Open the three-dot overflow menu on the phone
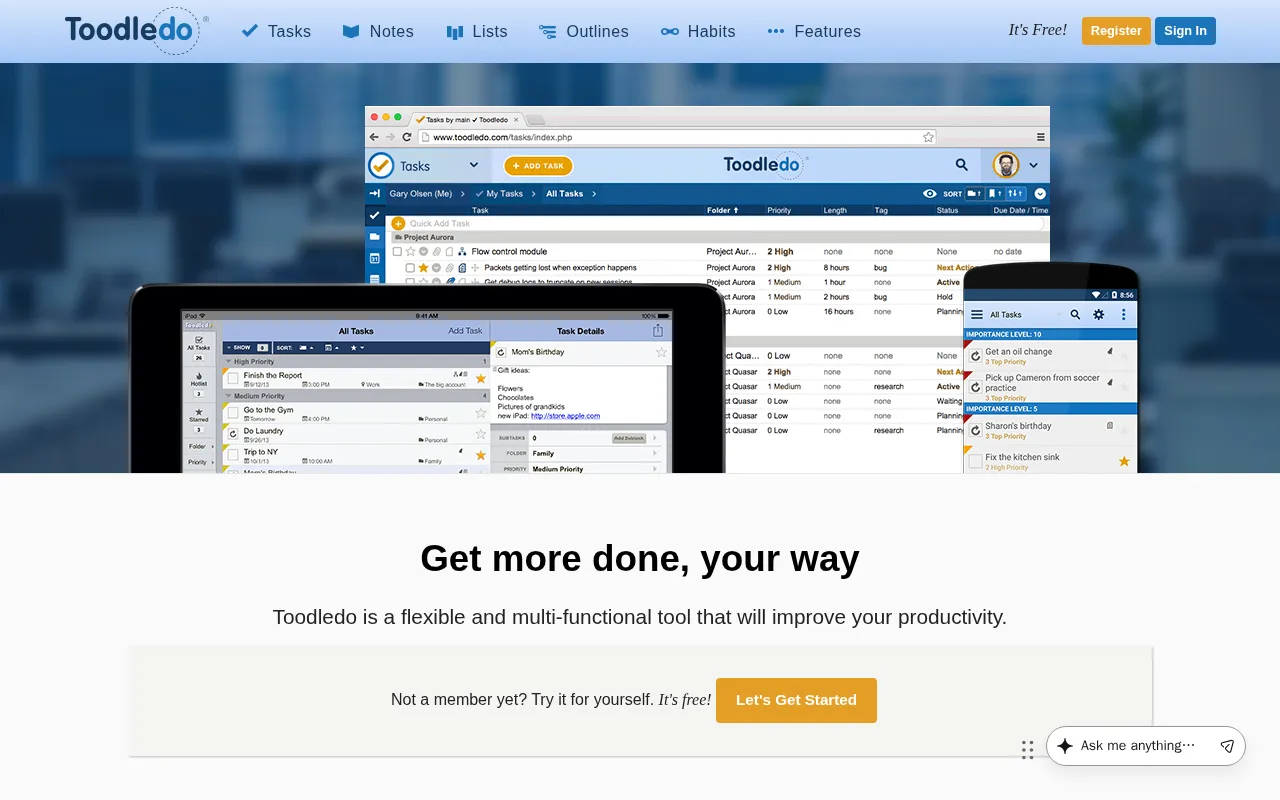The width and height of the screenshot is (1280, 800). (x=1123, y=315)
